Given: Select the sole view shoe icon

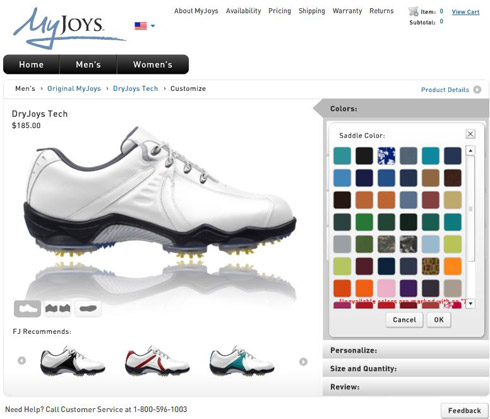Looking at the screenshot, I should coord(88,308).
